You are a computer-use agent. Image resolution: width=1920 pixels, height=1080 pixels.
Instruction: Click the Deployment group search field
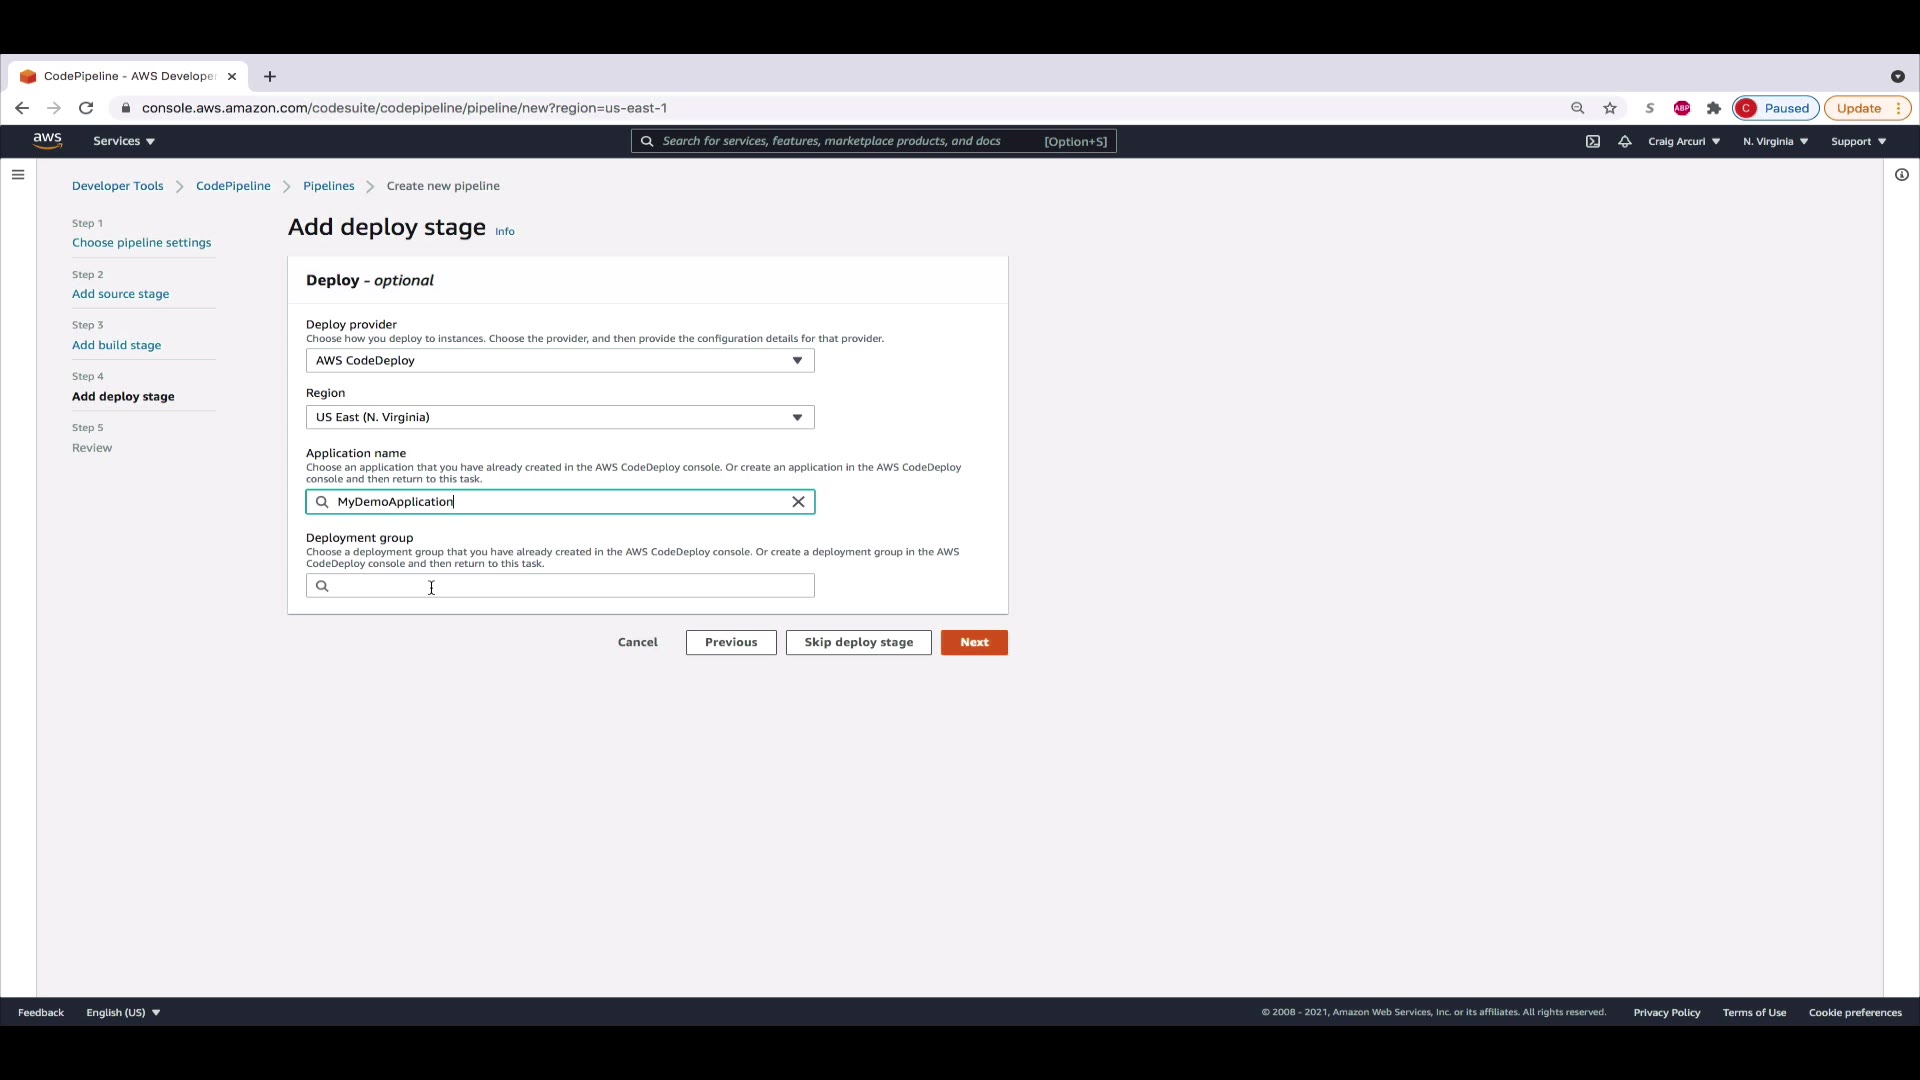tap(570, 586)
